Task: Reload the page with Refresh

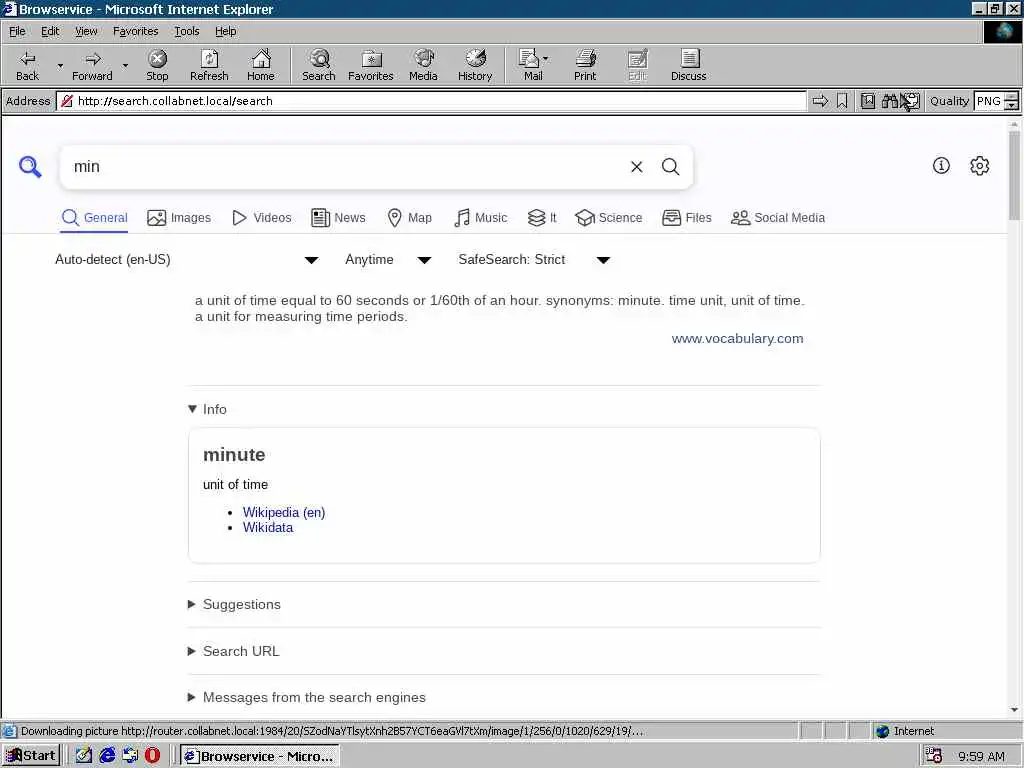Action: click(x=209, y=65)
